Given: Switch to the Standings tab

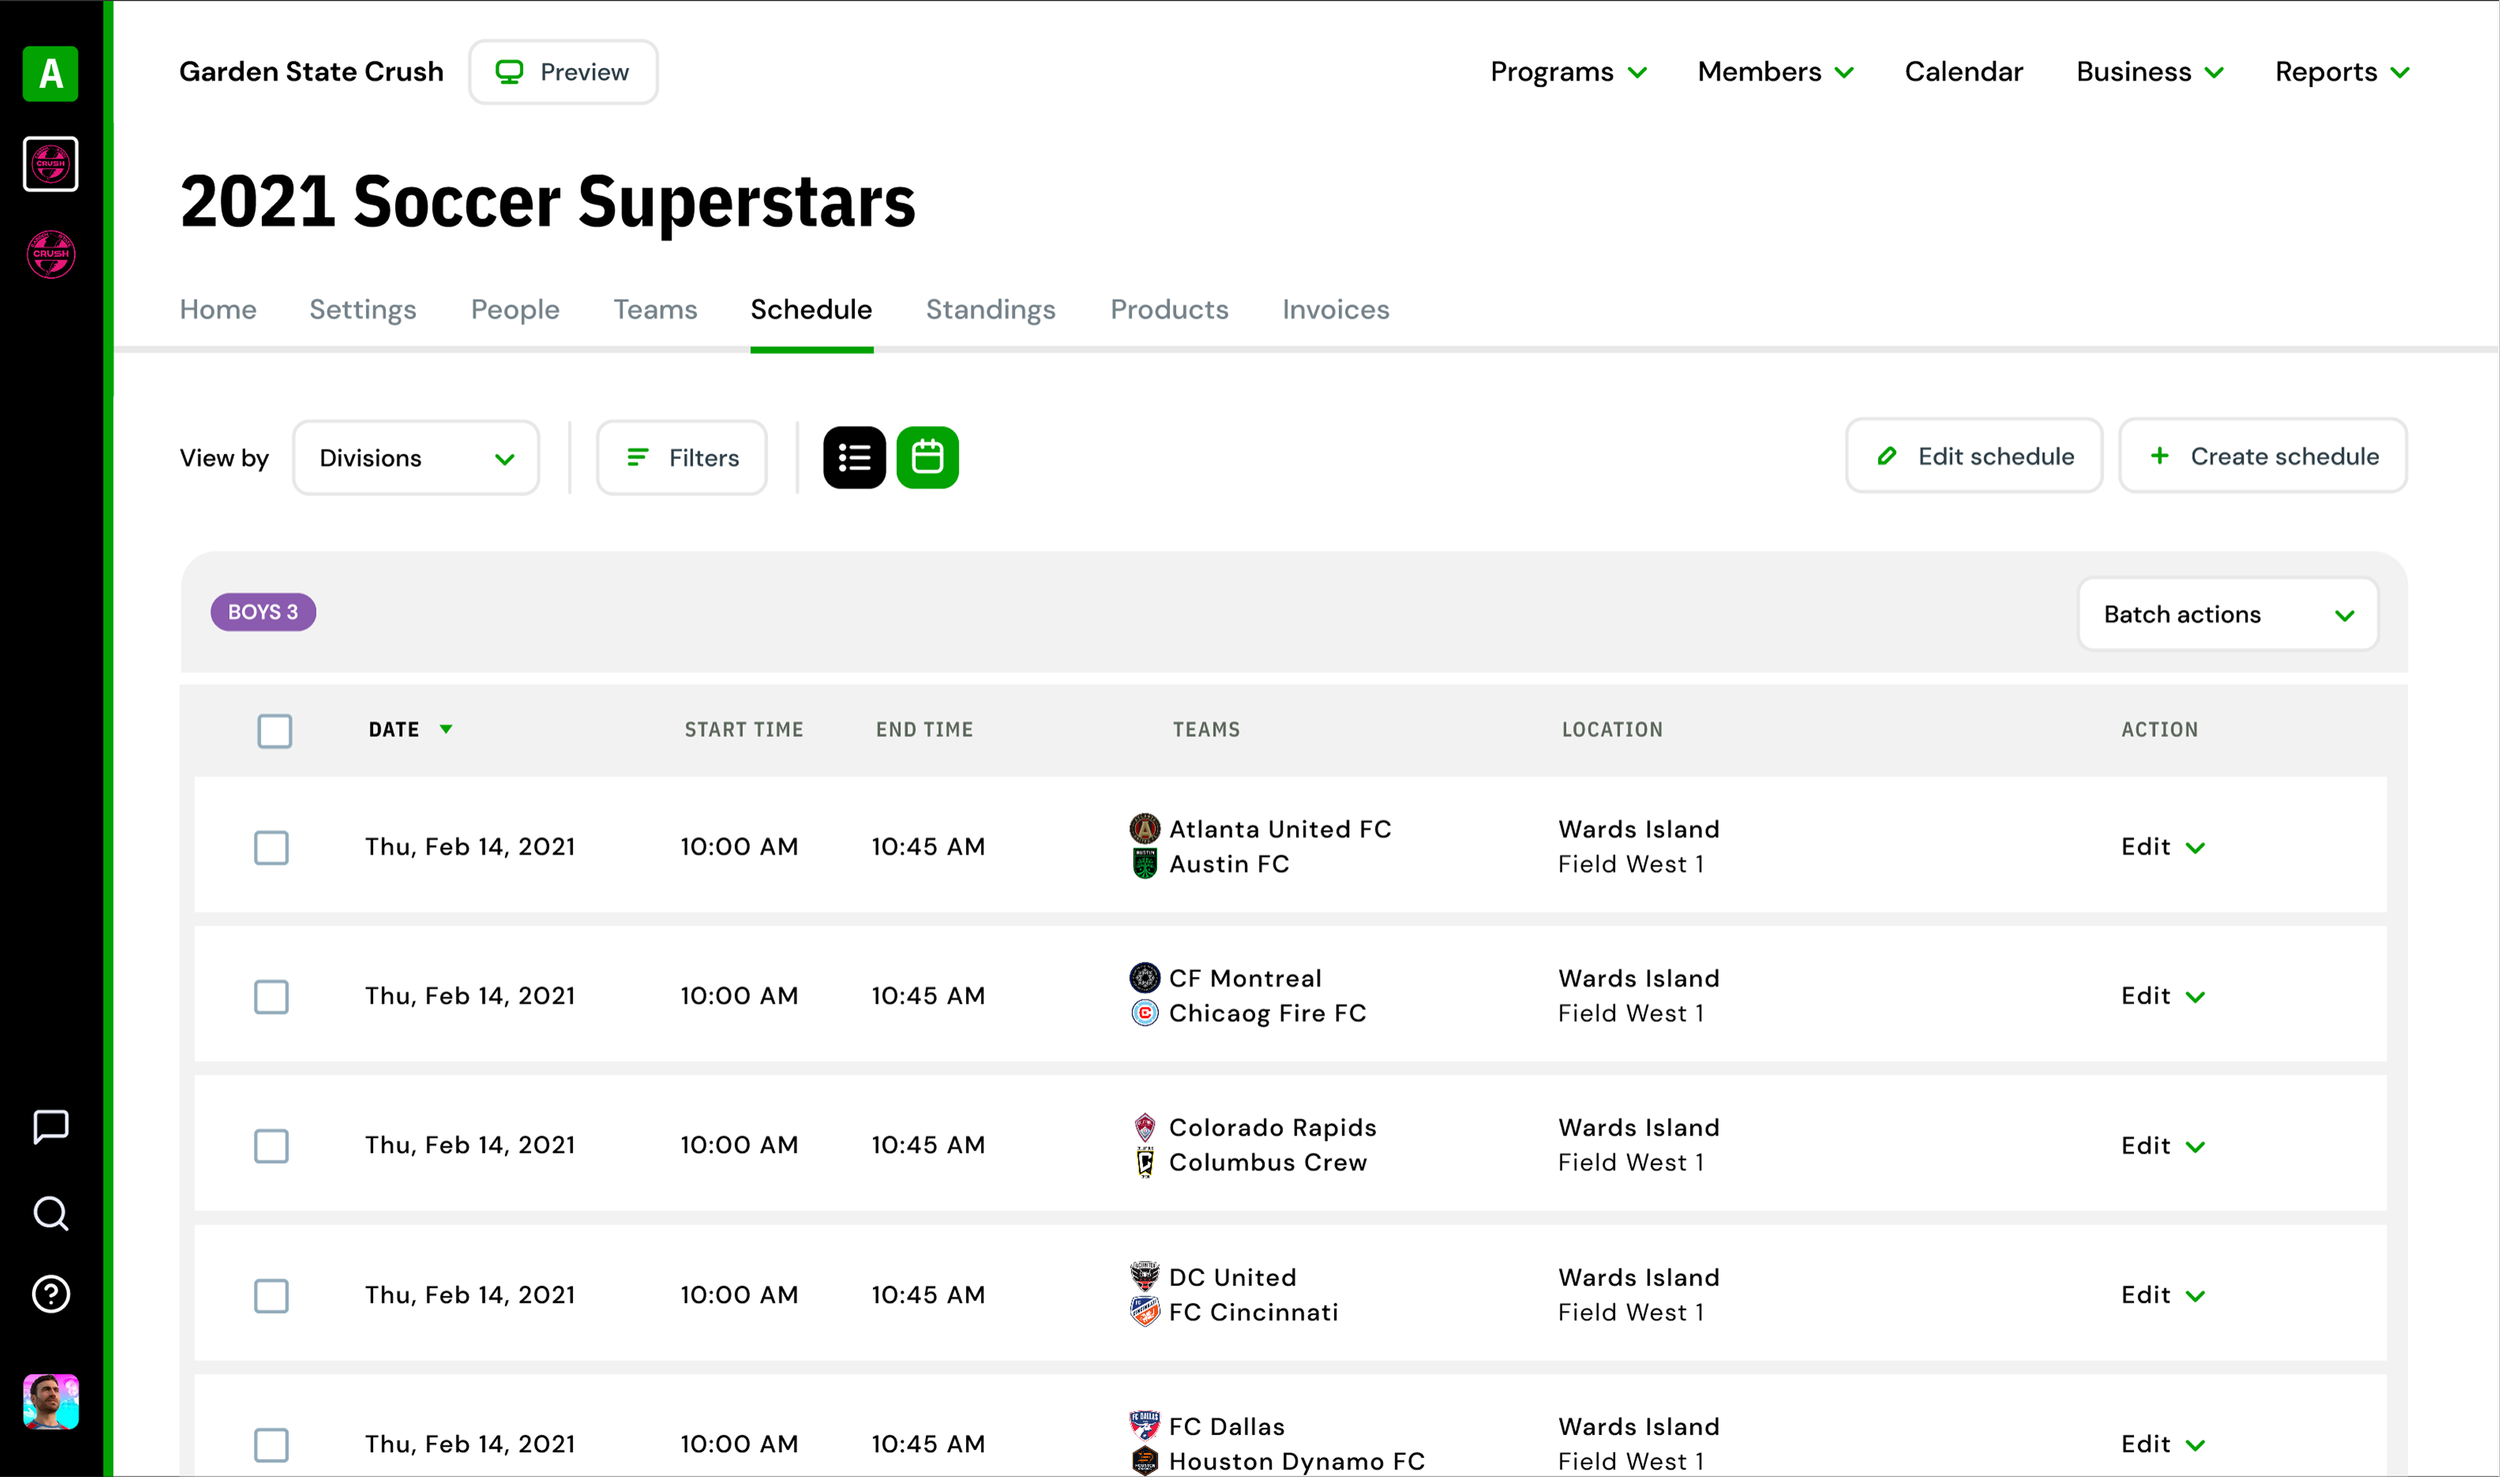Looking at the screenshot, I should pos(990,310).
